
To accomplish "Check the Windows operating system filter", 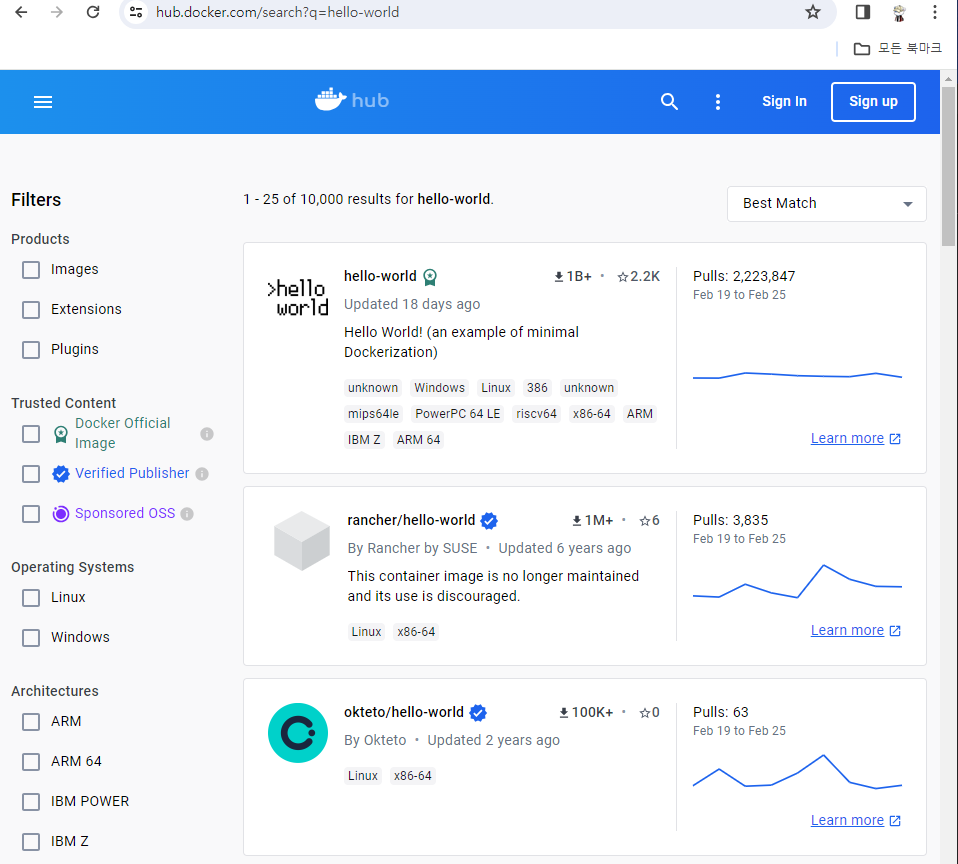I will click(x=31, y=638).
